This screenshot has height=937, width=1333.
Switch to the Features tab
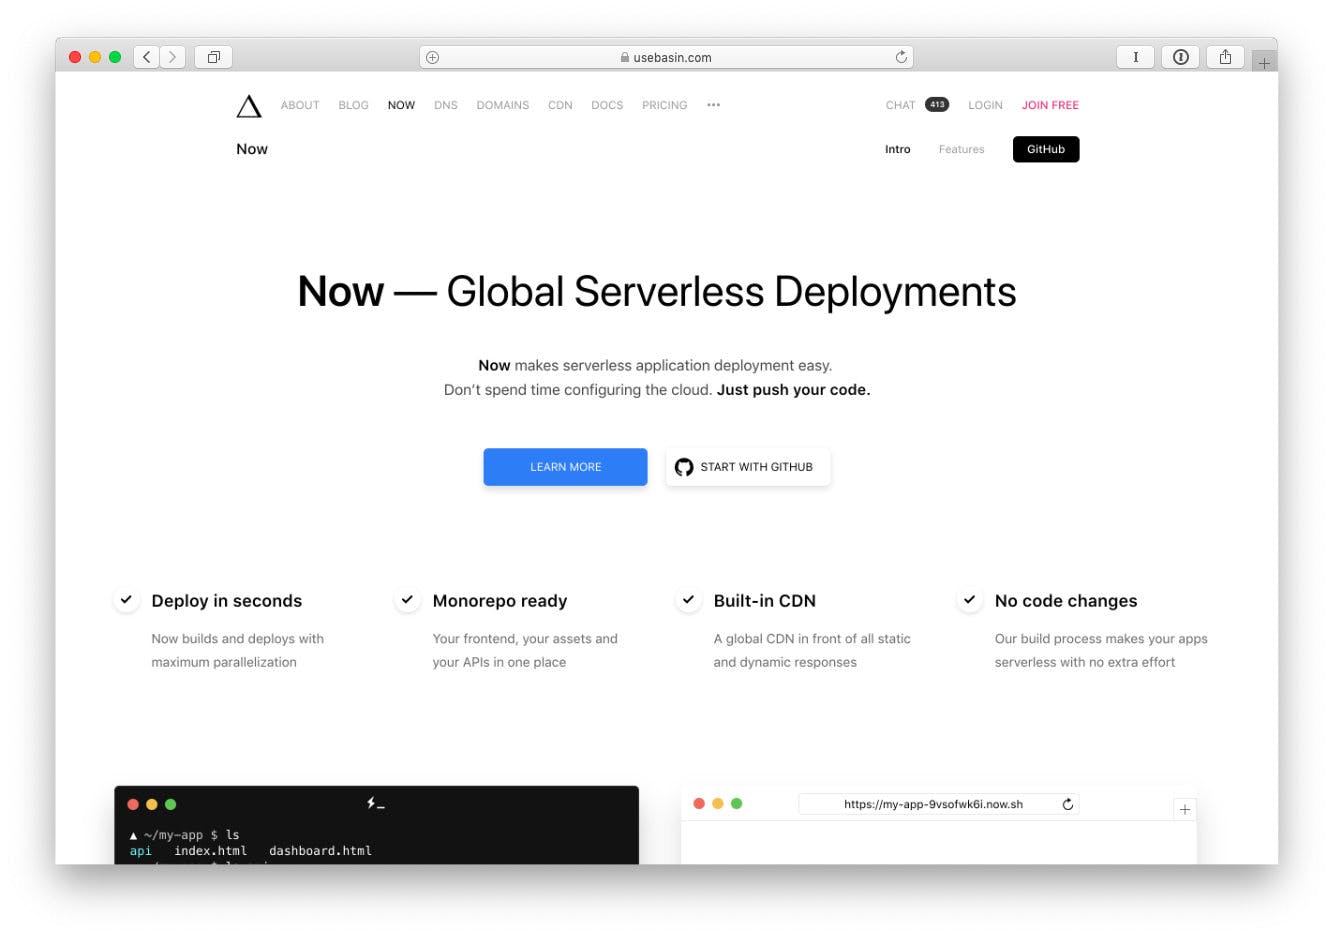pos(961,149)
